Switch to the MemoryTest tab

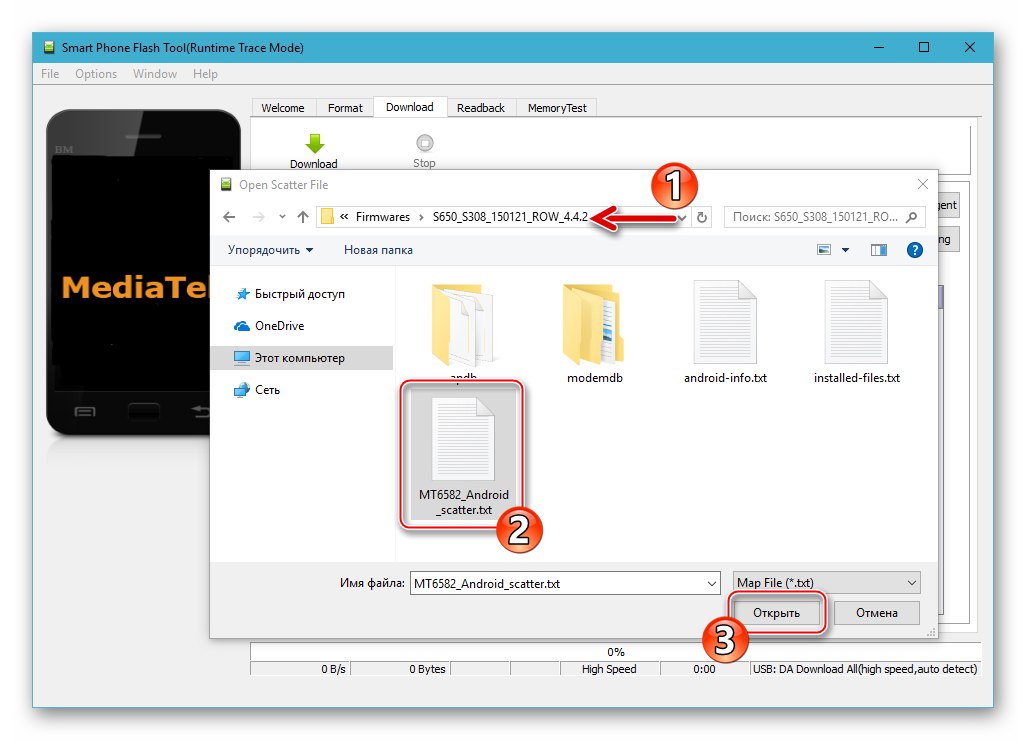tap(557, 108)
